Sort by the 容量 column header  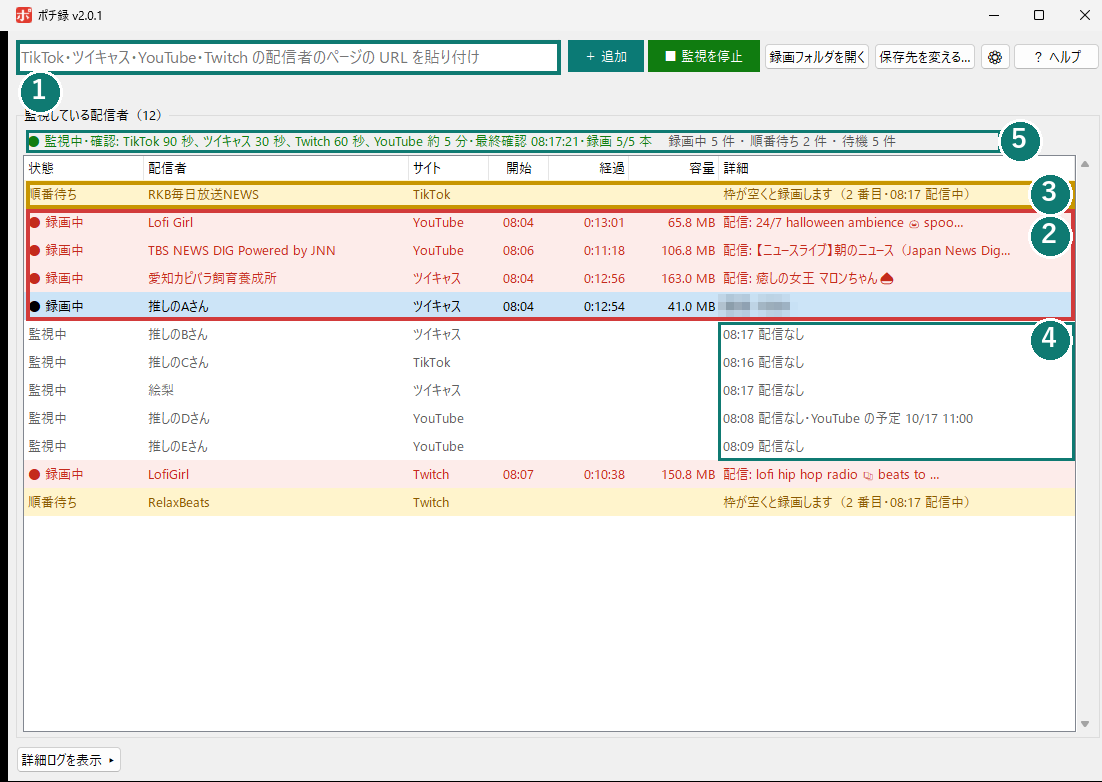coord(673,169)
